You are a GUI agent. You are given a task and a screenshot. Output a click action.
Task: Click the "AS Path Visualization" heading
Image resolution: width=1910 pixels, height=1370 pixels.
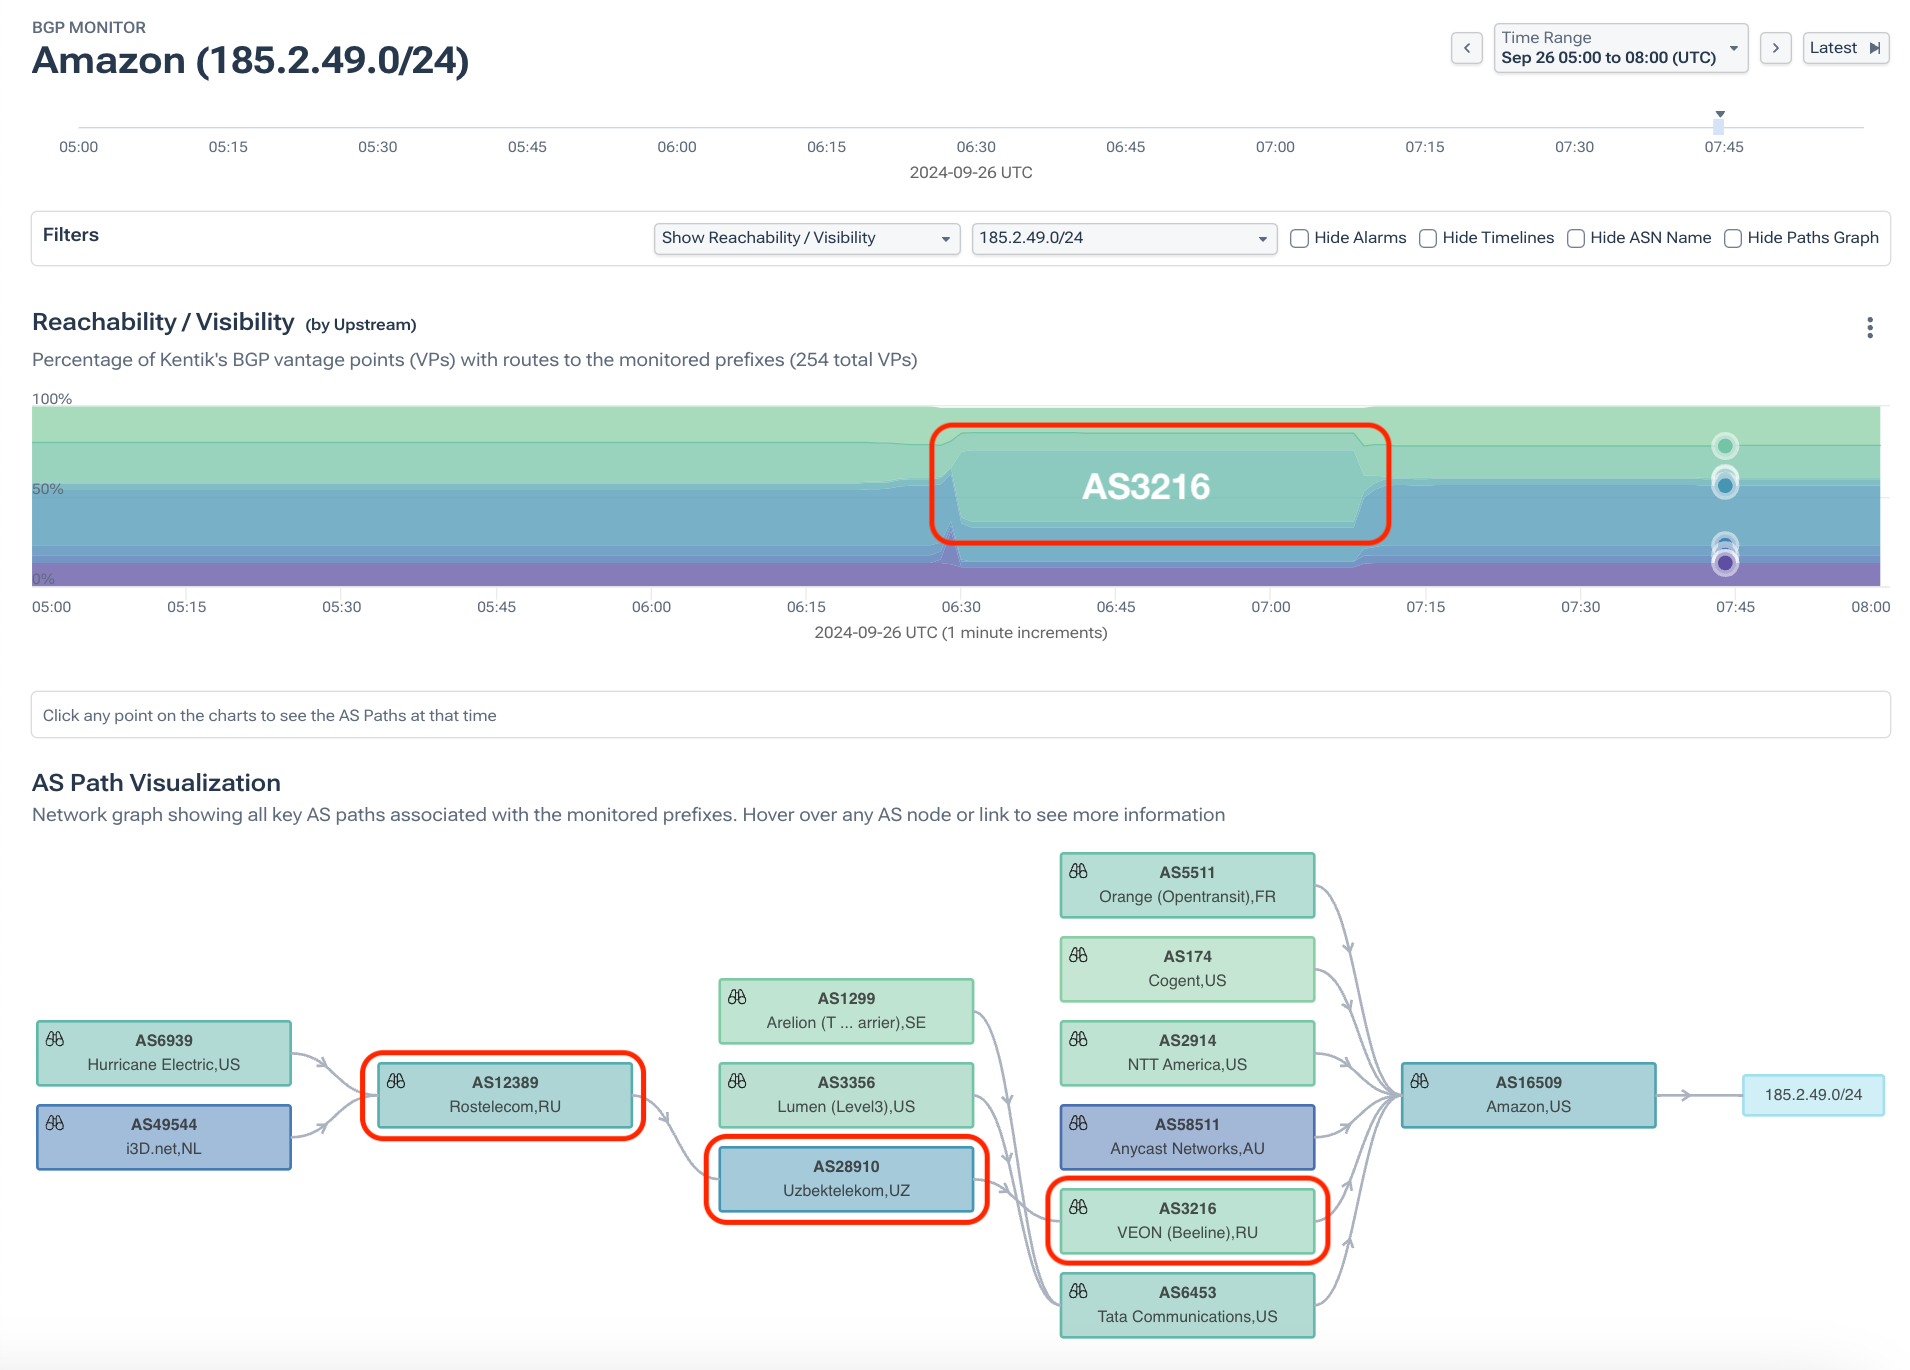[156, 782]
